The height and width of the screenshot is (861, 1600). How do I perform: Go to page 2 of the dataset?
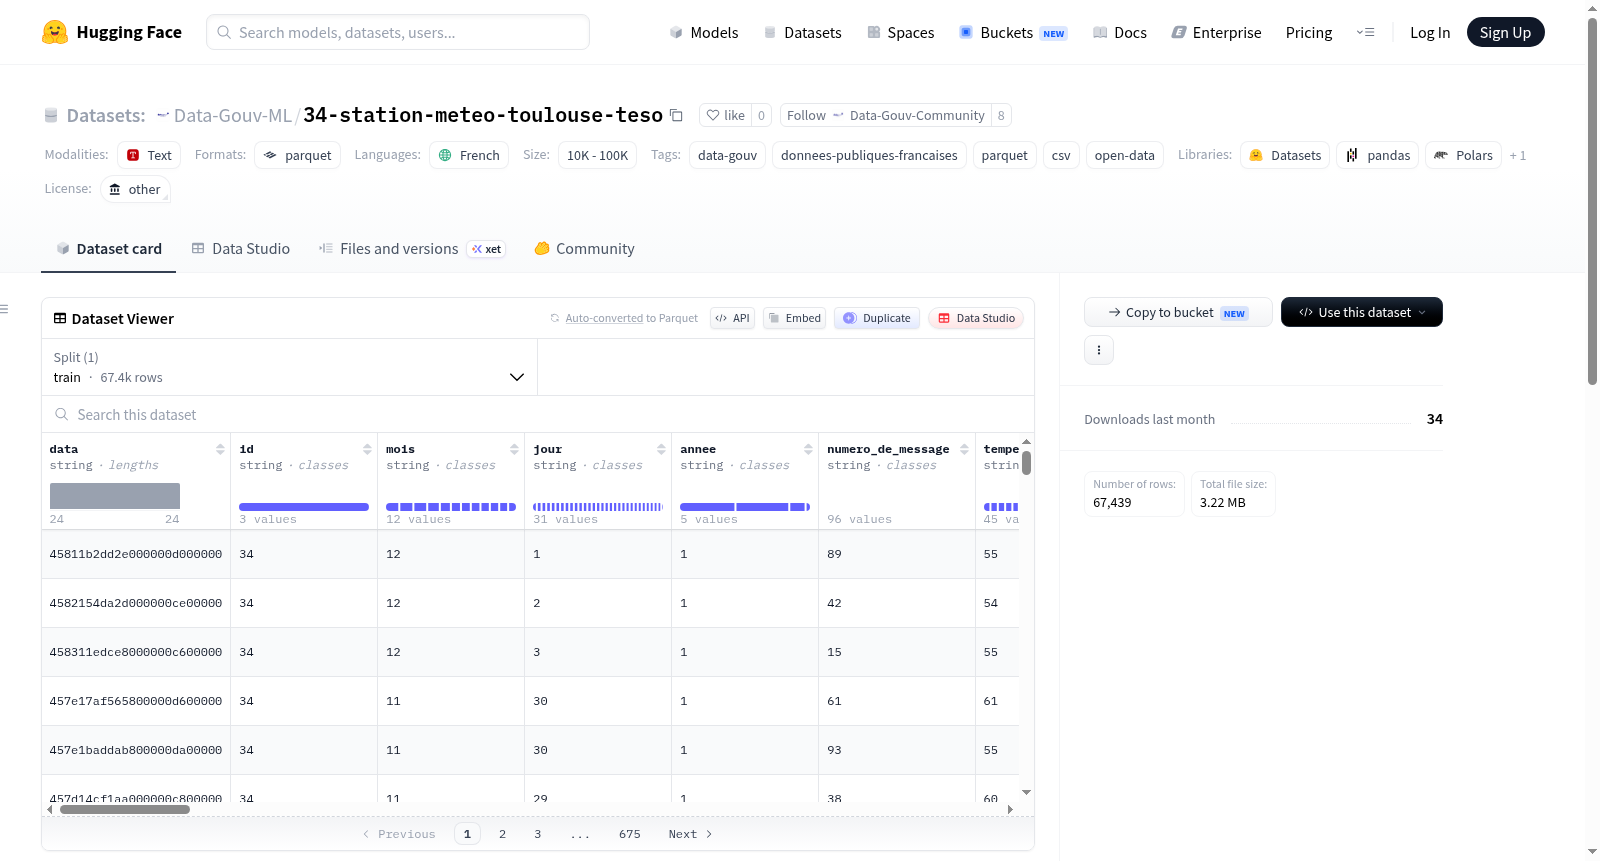pyautogui.click(x=502, y=834)
